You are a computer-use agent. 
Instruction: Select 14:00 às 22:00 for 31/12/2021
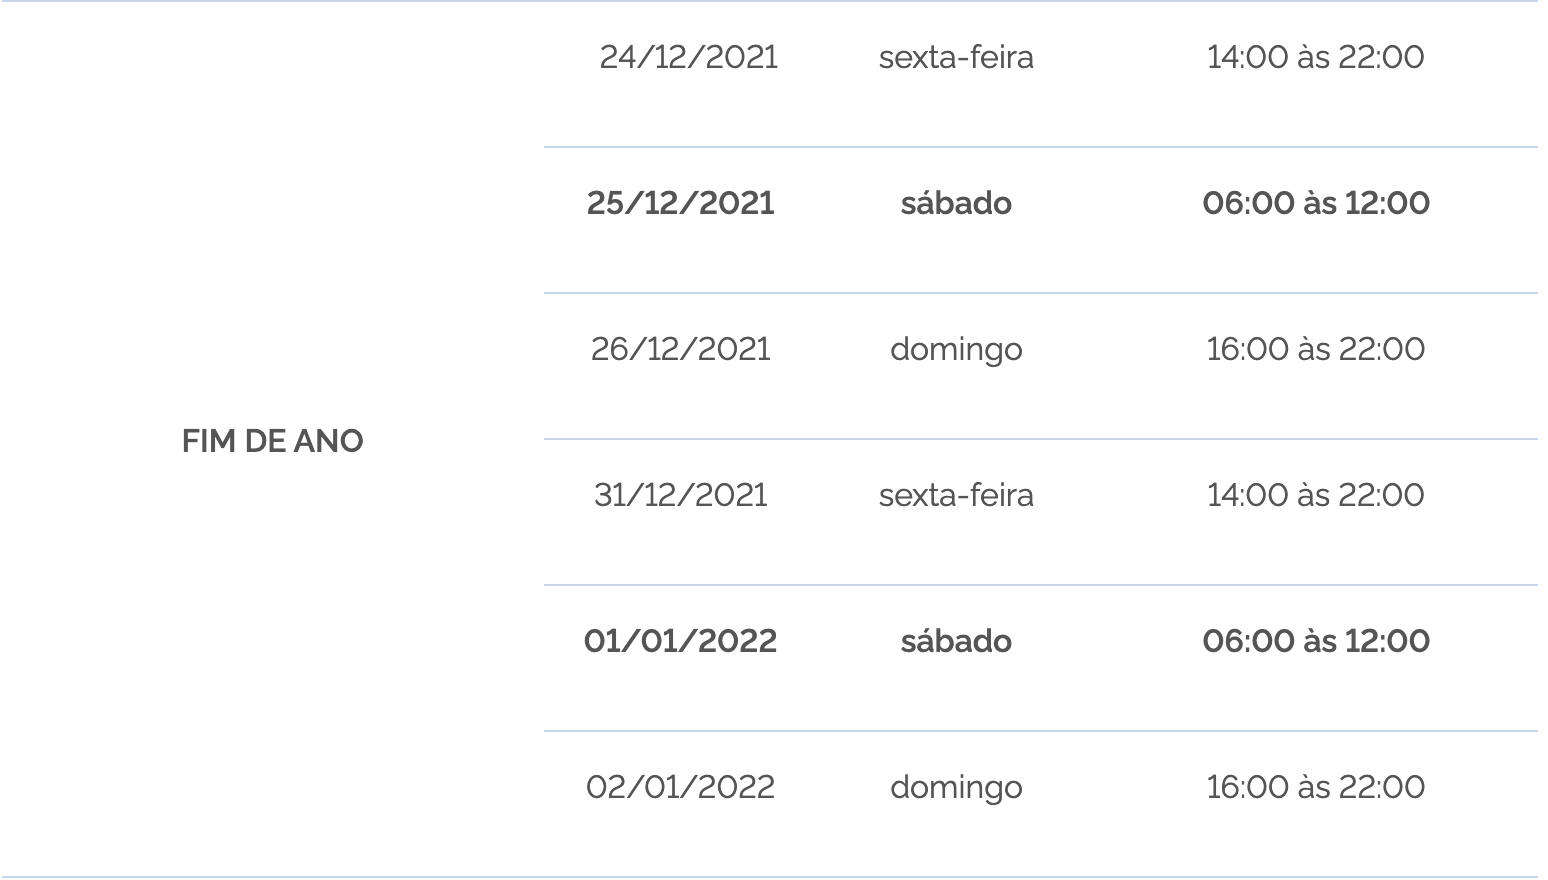(1315, 495)
